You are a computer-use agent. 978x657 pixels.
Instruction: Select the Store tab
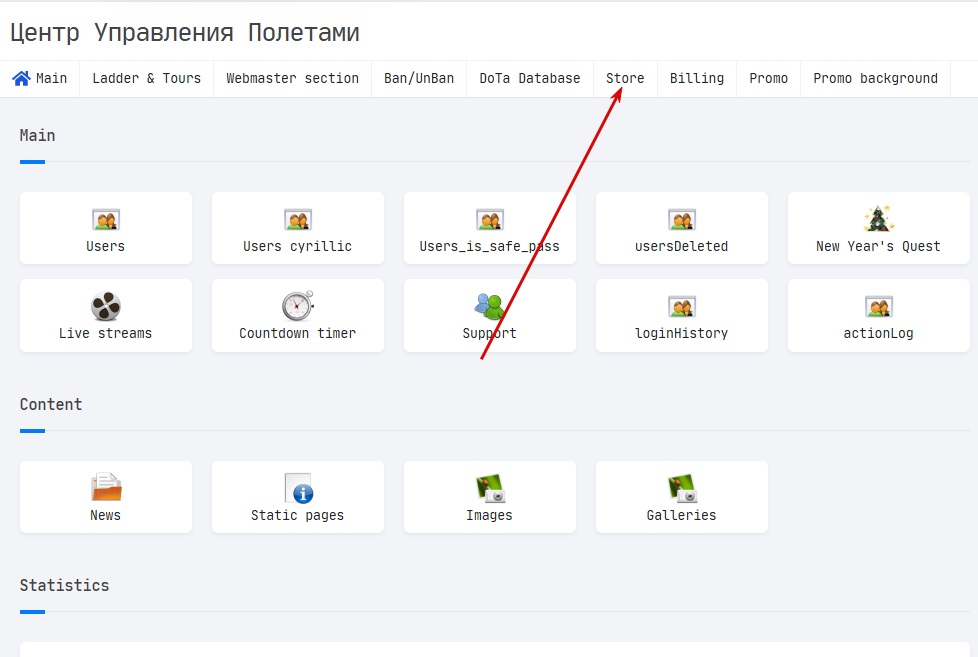pos(625,79)
